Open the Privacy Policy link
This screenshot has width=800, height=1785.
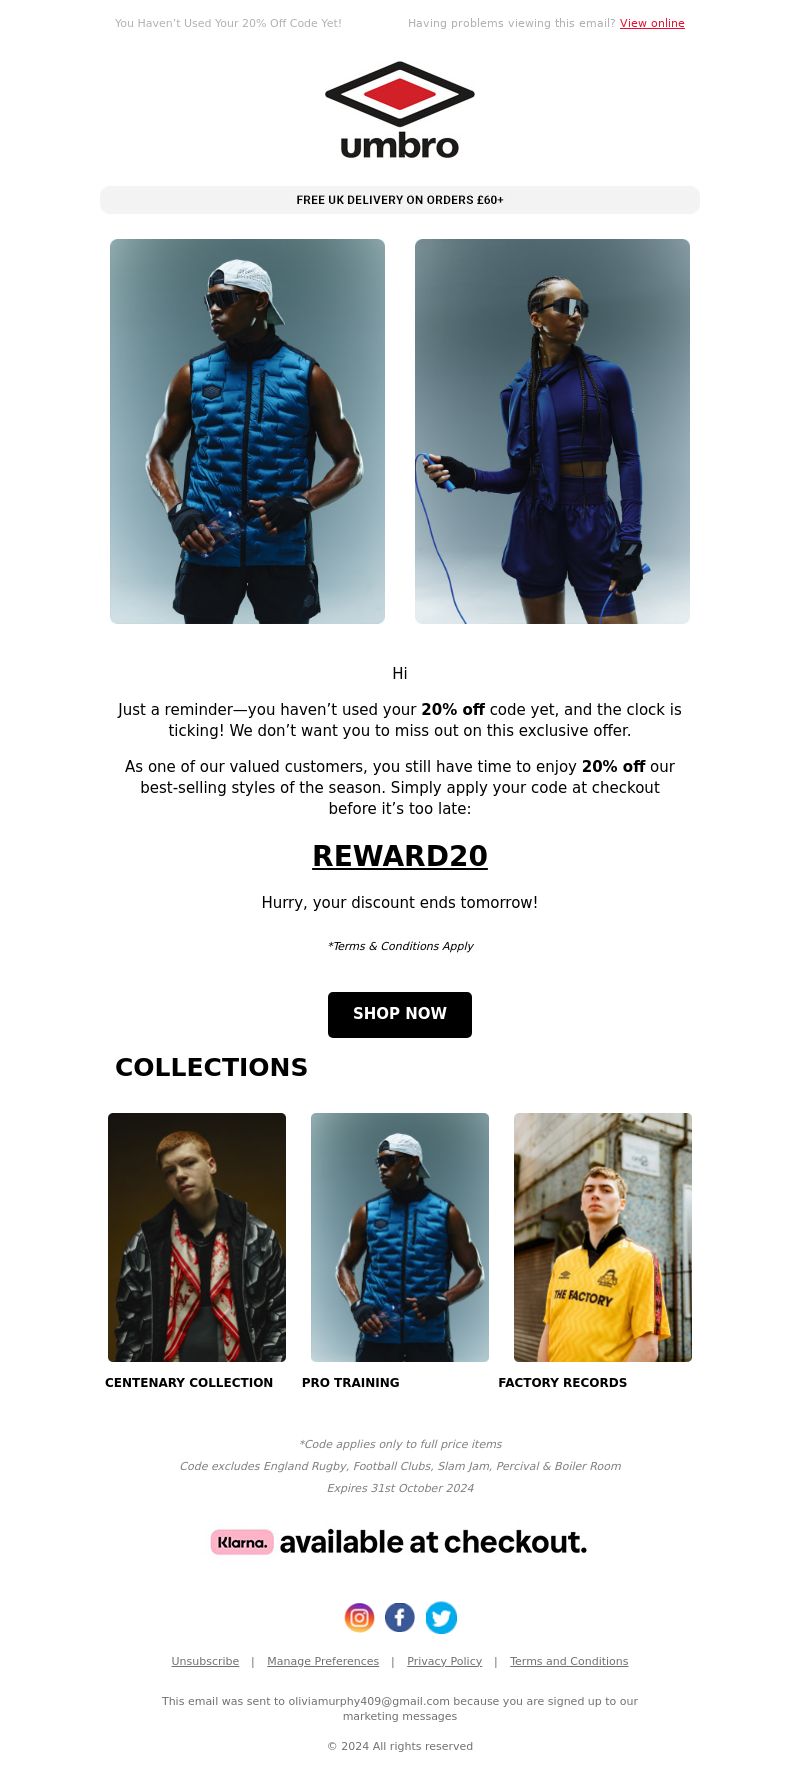coord(444,1661)
